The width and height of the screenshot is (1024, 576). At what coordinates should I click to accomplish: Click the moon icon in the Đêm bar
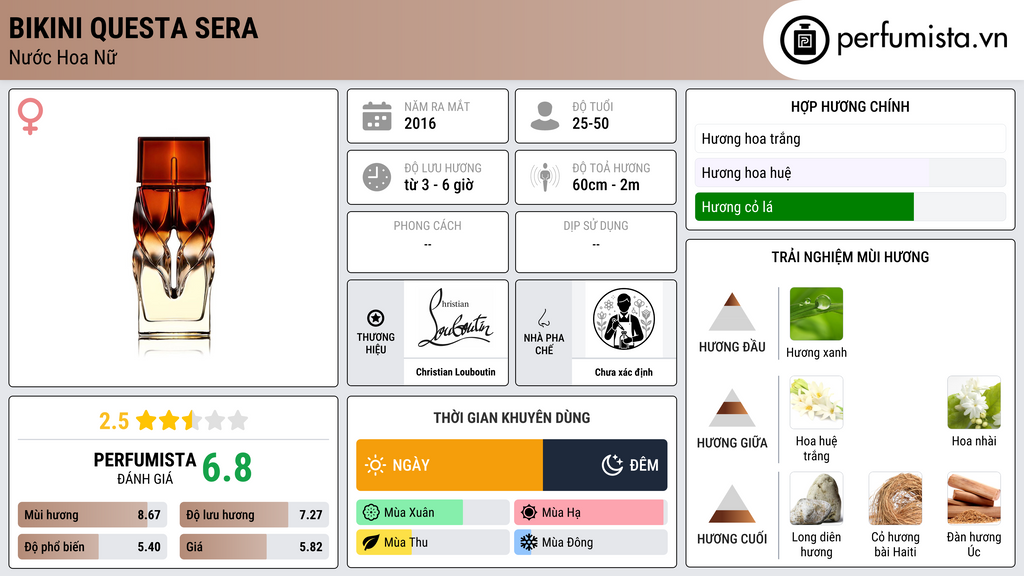pyautogui.click(x=612, y=465)
